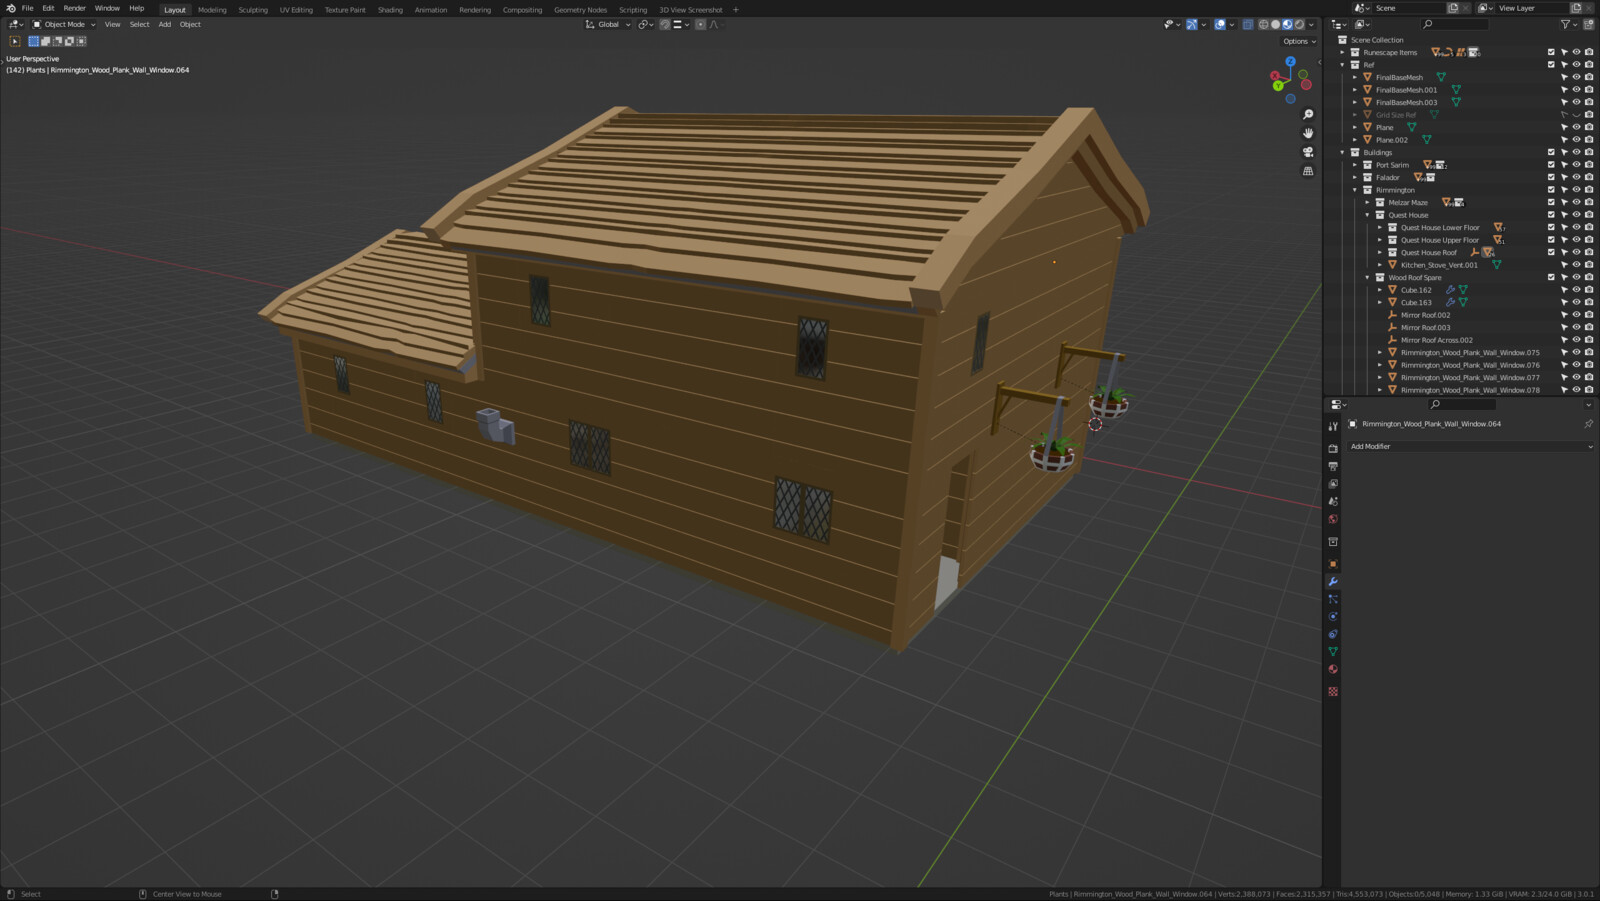This screenshot has width=1600, height=901.
Task: Open the Add Modifier dropdown
Action: tap(1470, 446)
